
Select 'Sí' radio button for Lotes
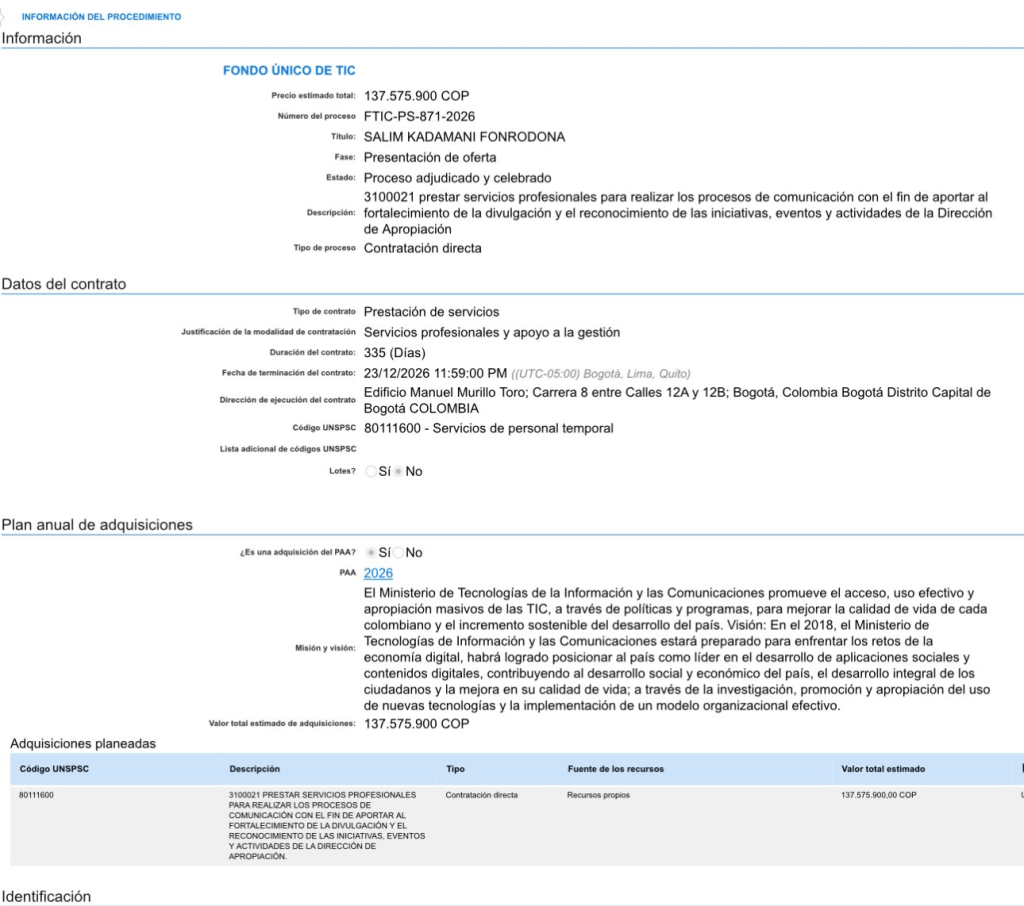(x=371, y=471)
